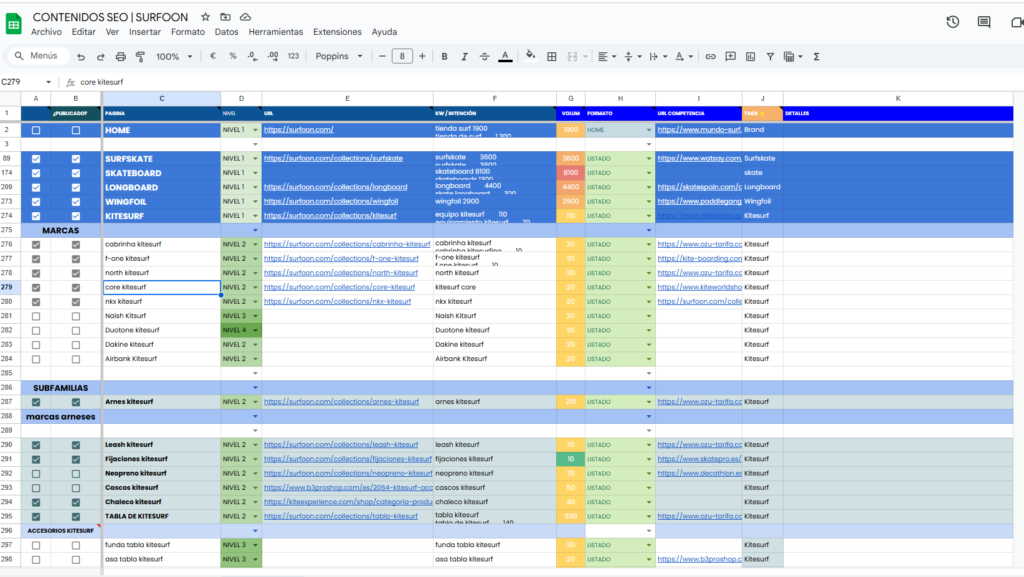Open the Formato menu
This screenshot has height=577, width=1024.
pos(187,32)
